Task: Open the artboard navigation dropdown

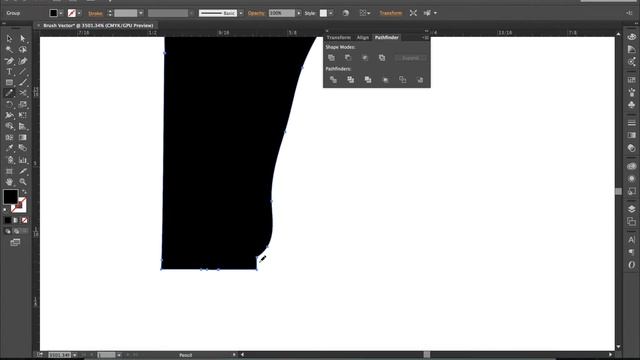Action: [x=119, y=355]
